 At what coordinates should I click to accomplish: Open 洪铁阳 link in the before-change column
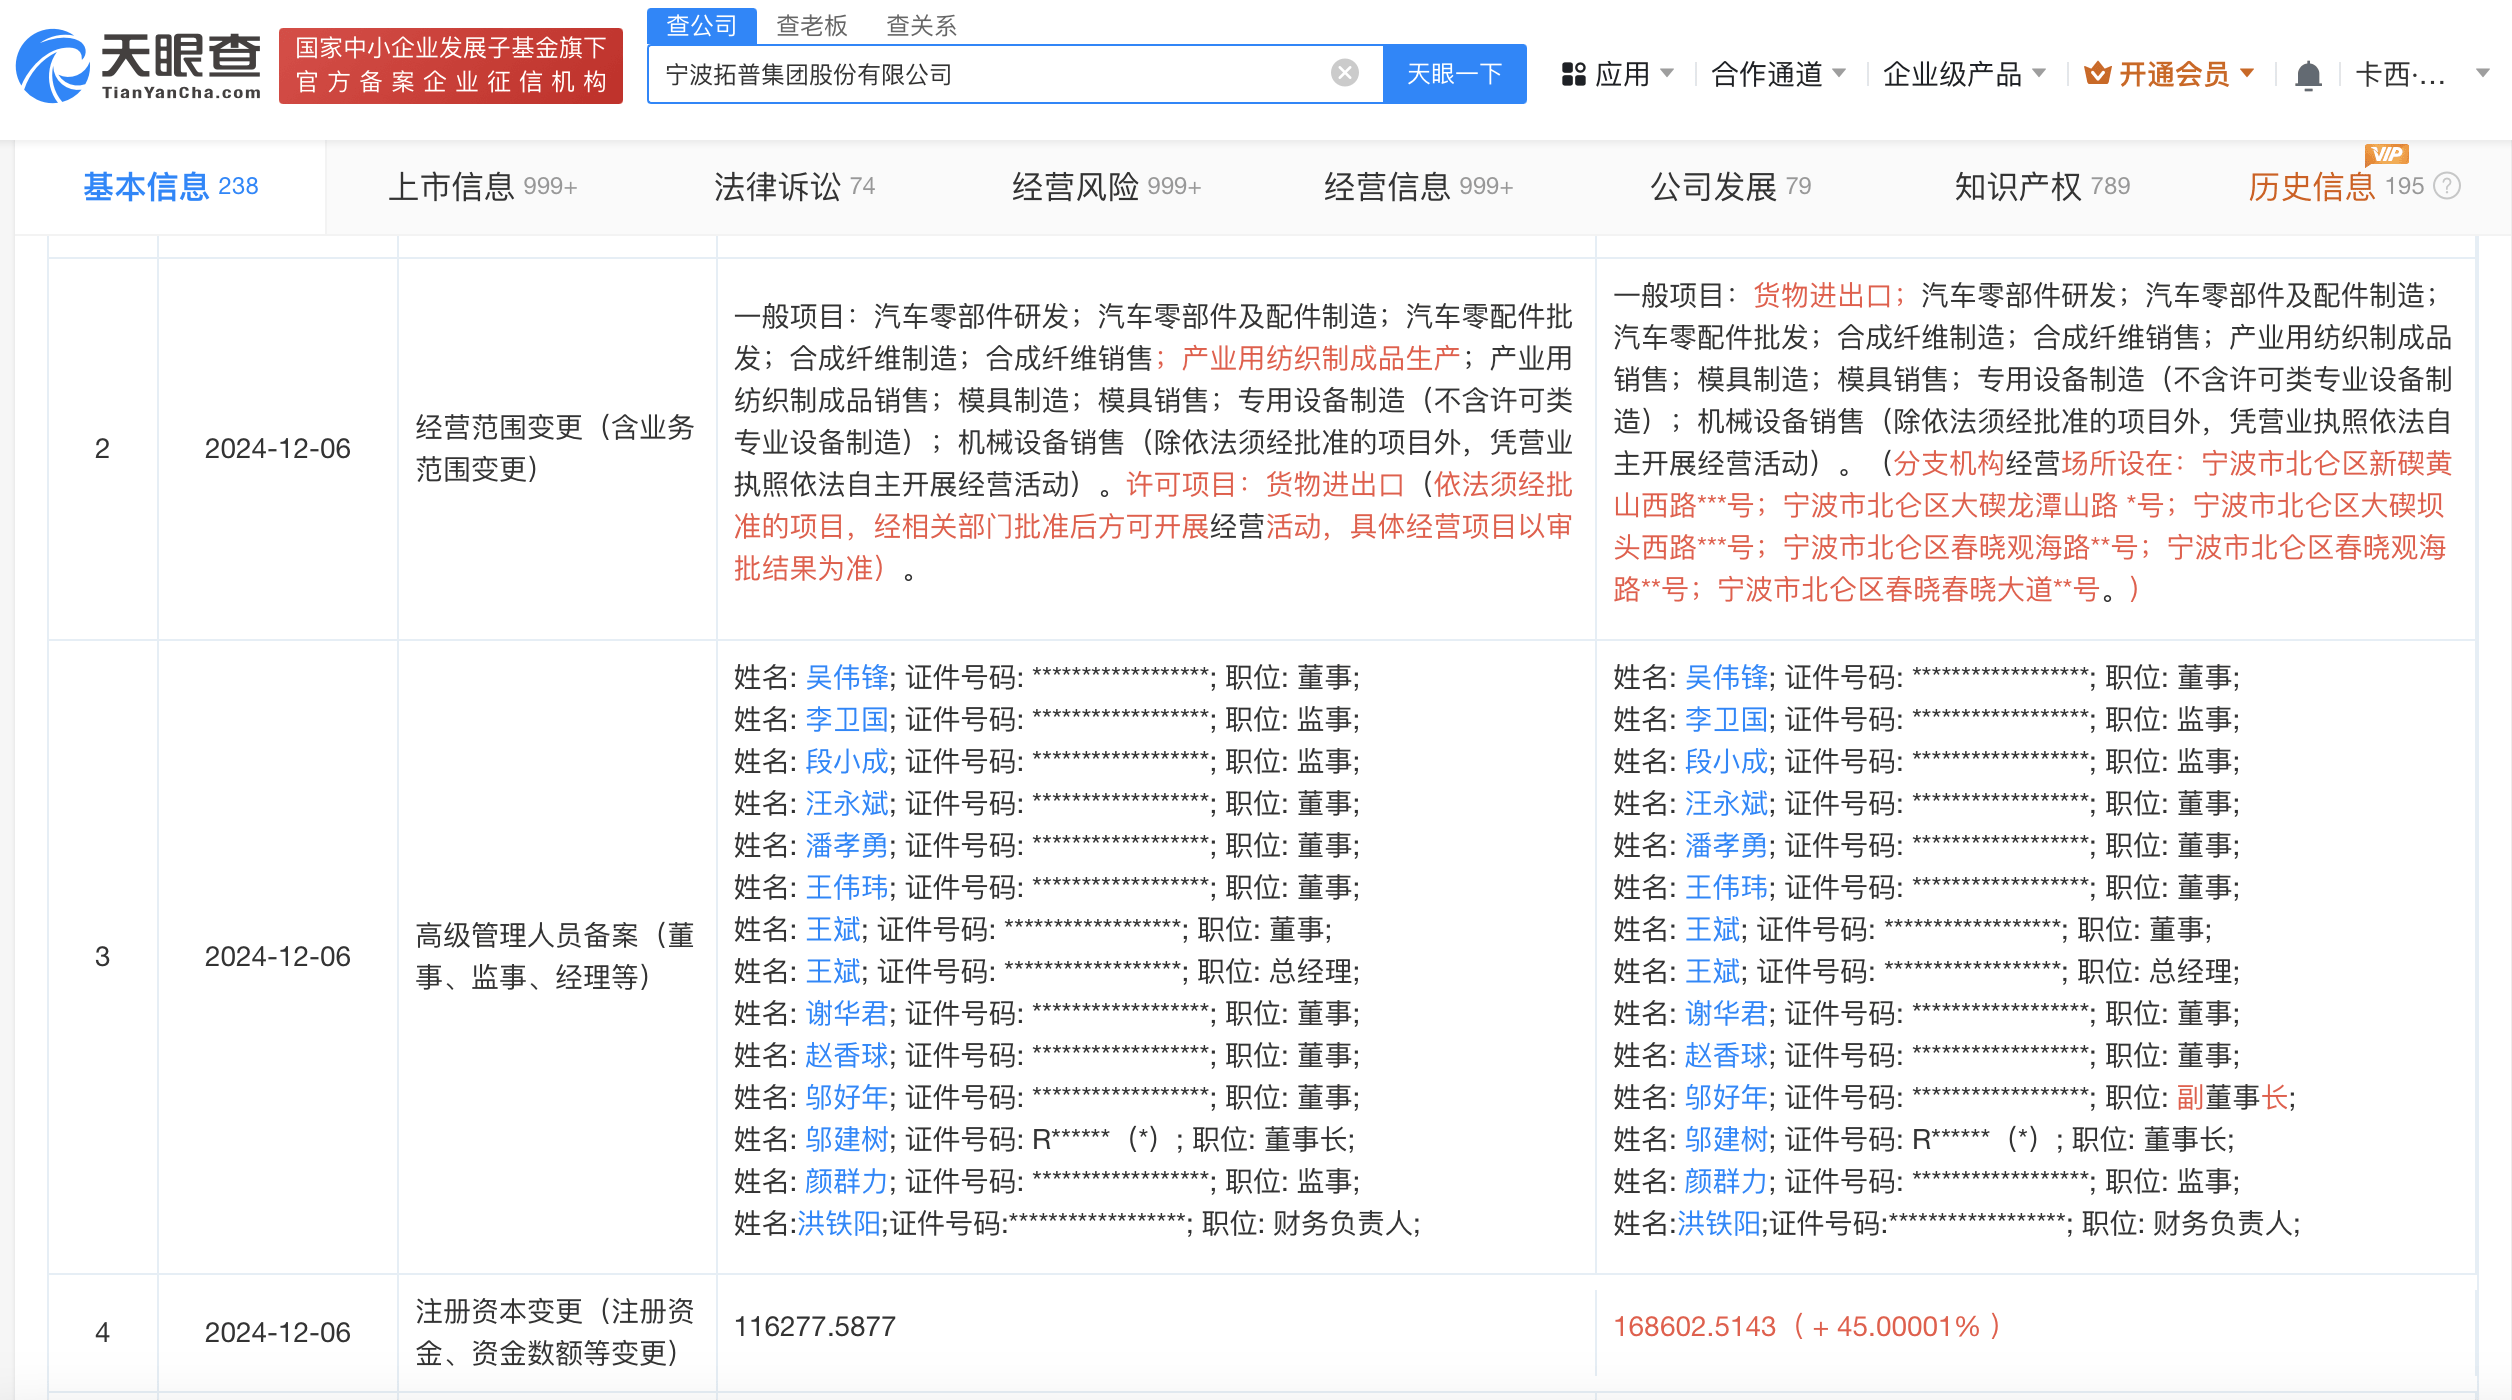tap(839, 1223)
